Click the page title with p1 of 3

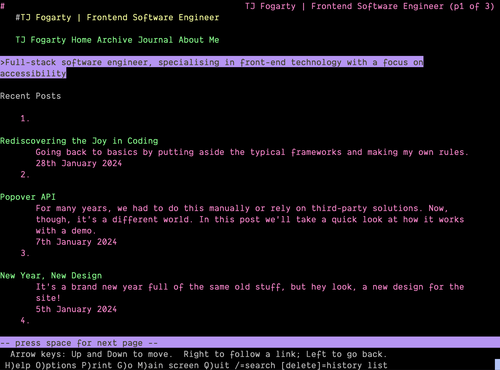[x=369, y=6]
